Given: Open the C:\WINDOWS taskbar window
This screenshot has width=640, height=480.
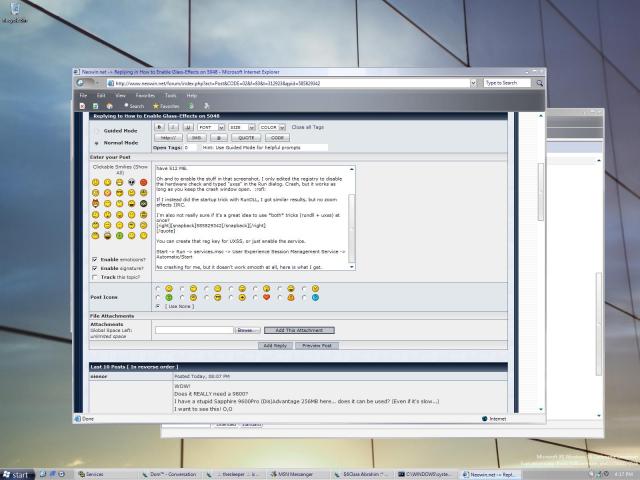Looking at the screenshot, I should [x=425, y=474].
